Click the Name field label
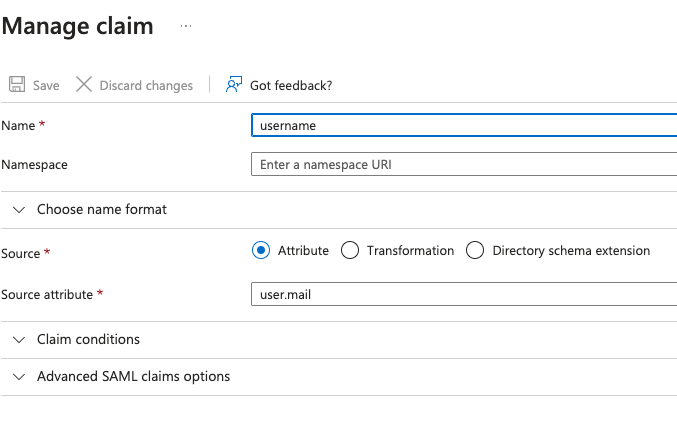 (x=18, y=126)
